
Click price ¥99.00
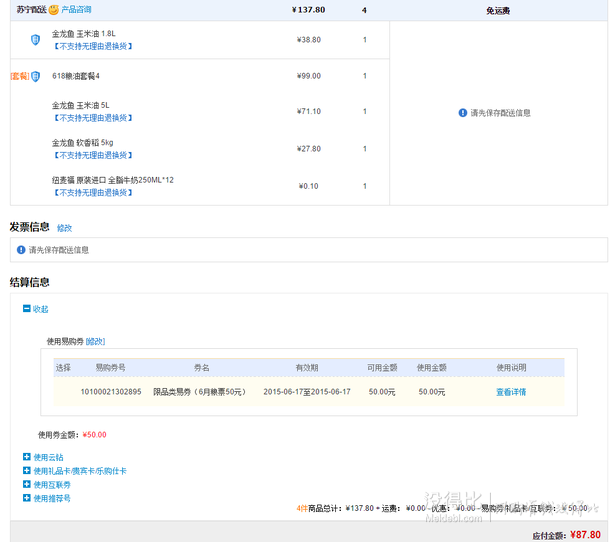[x=309, y=76]
